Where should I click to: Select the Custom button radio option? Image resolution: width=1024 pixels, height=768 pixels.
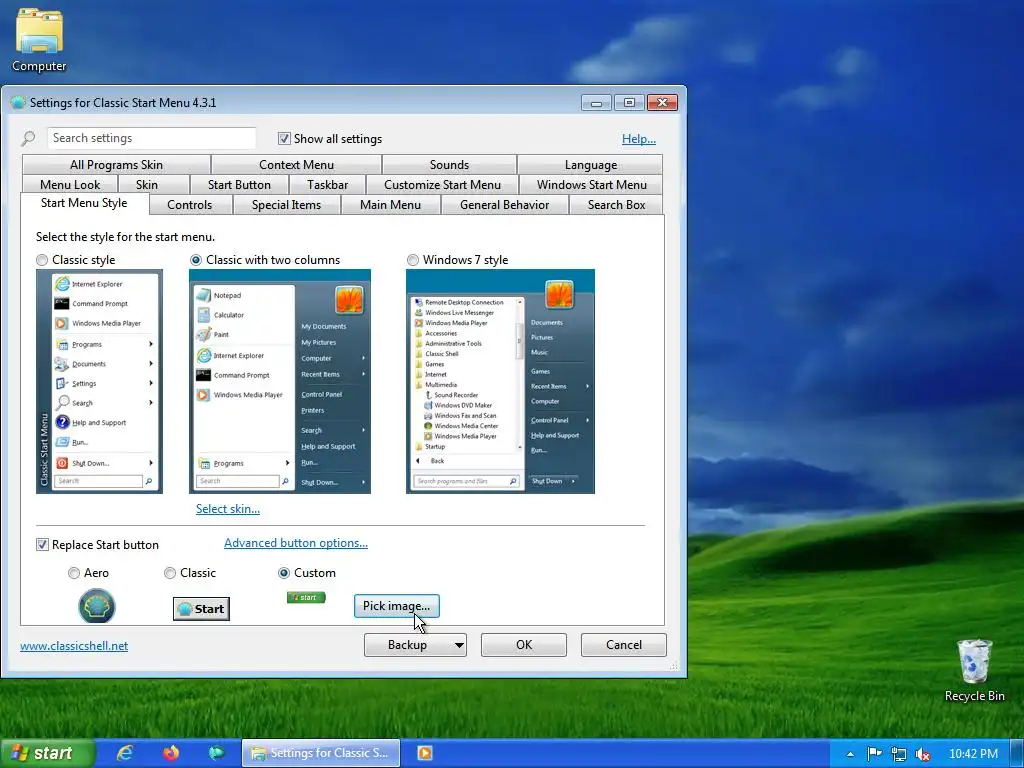coord(284,573)
